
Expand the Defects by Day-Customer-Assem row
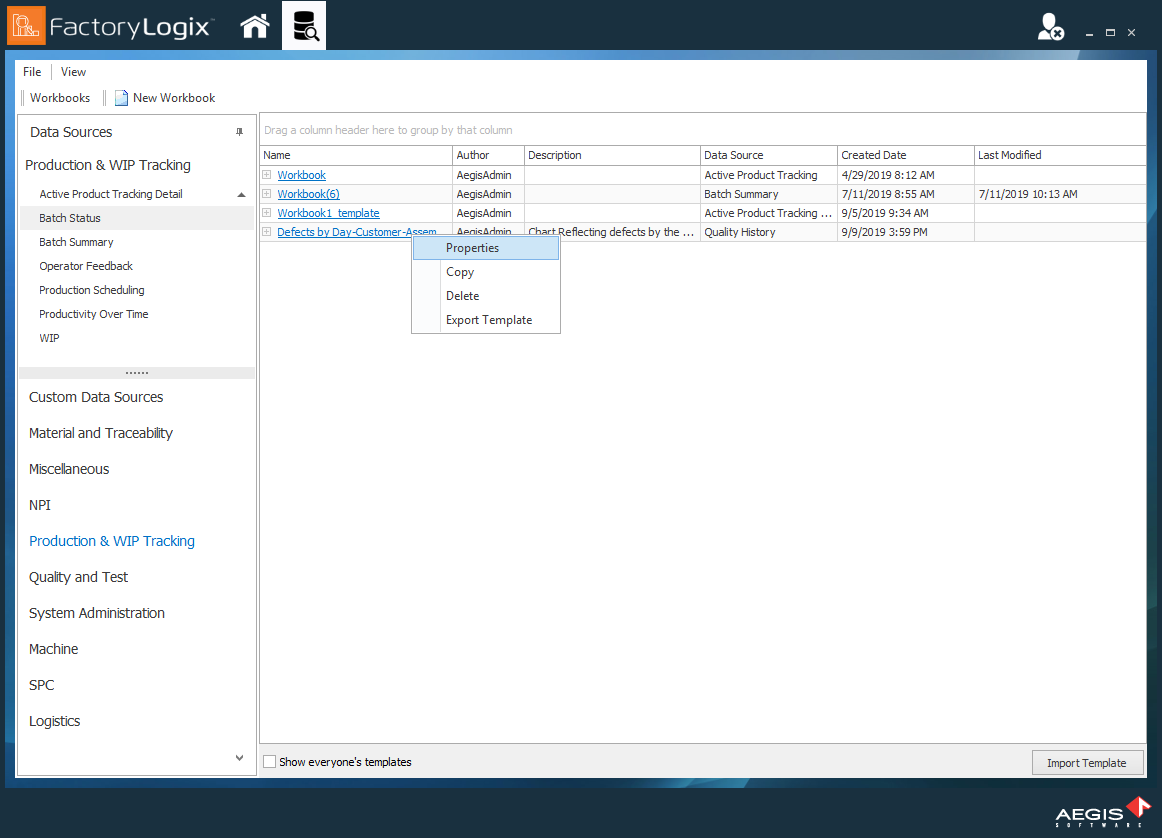pyautogui.click(x=266, y=231)
